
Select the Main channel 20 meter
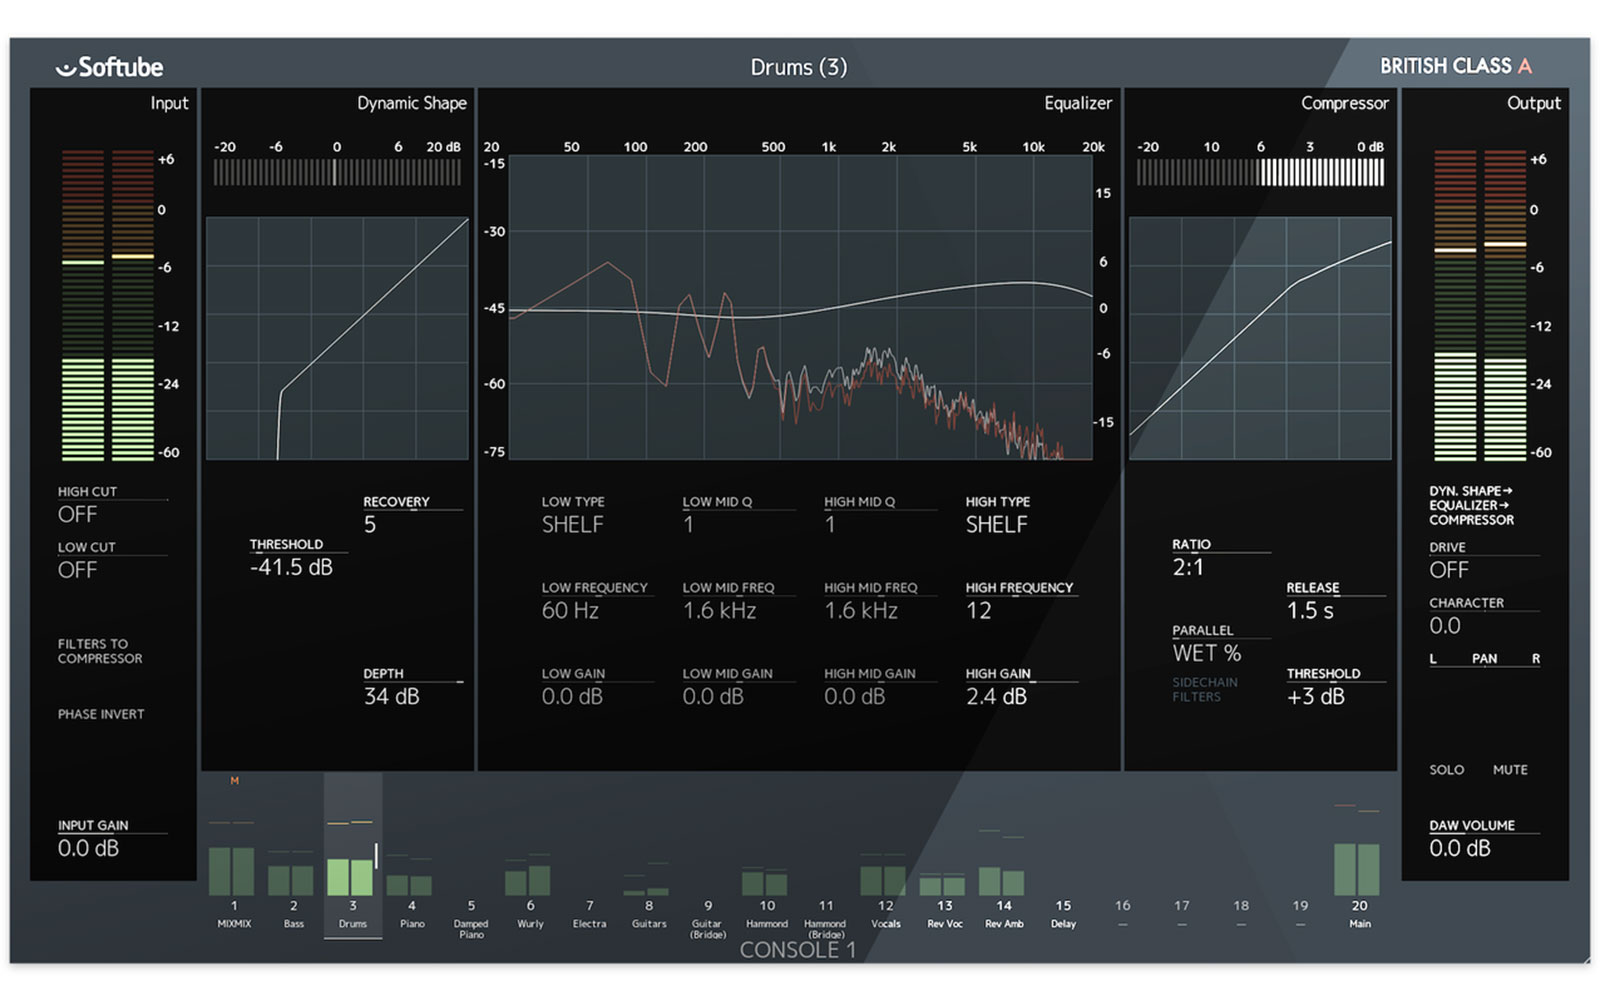click(x=1357, y=869)
